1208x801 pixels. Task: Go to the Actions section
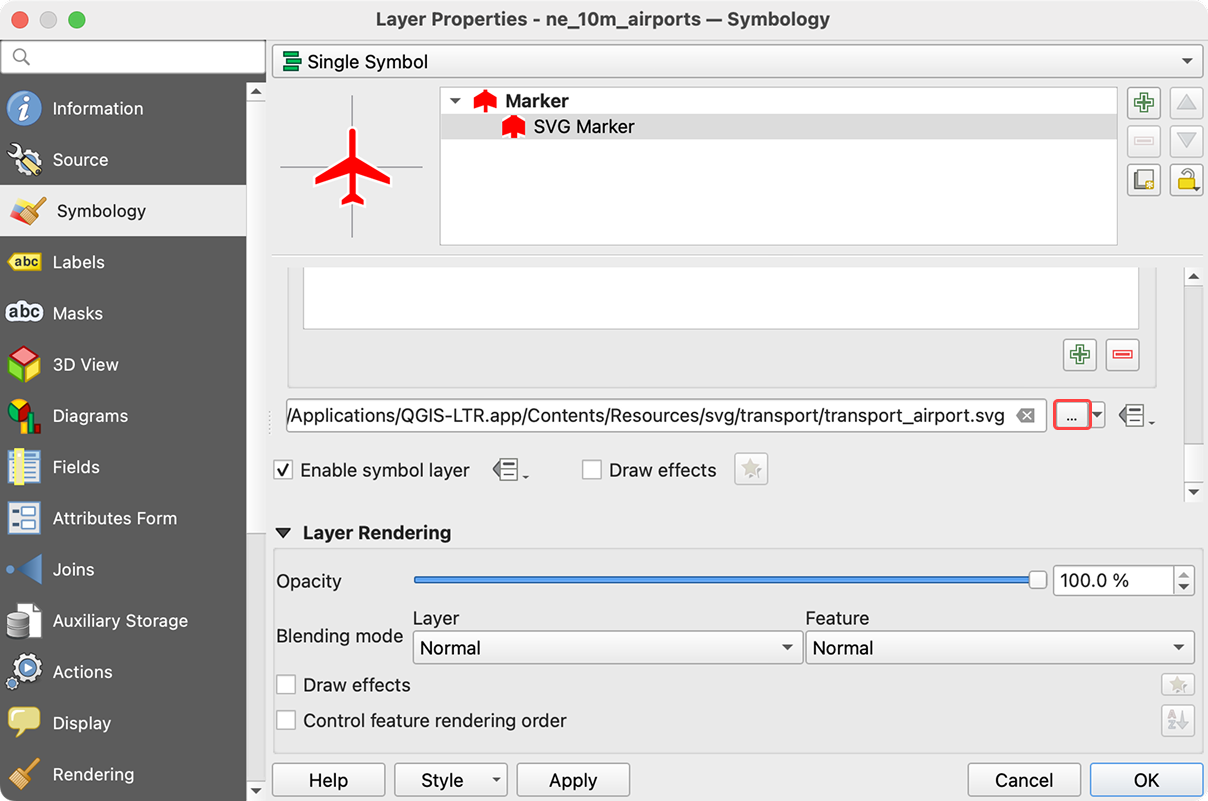pos(123,672)
